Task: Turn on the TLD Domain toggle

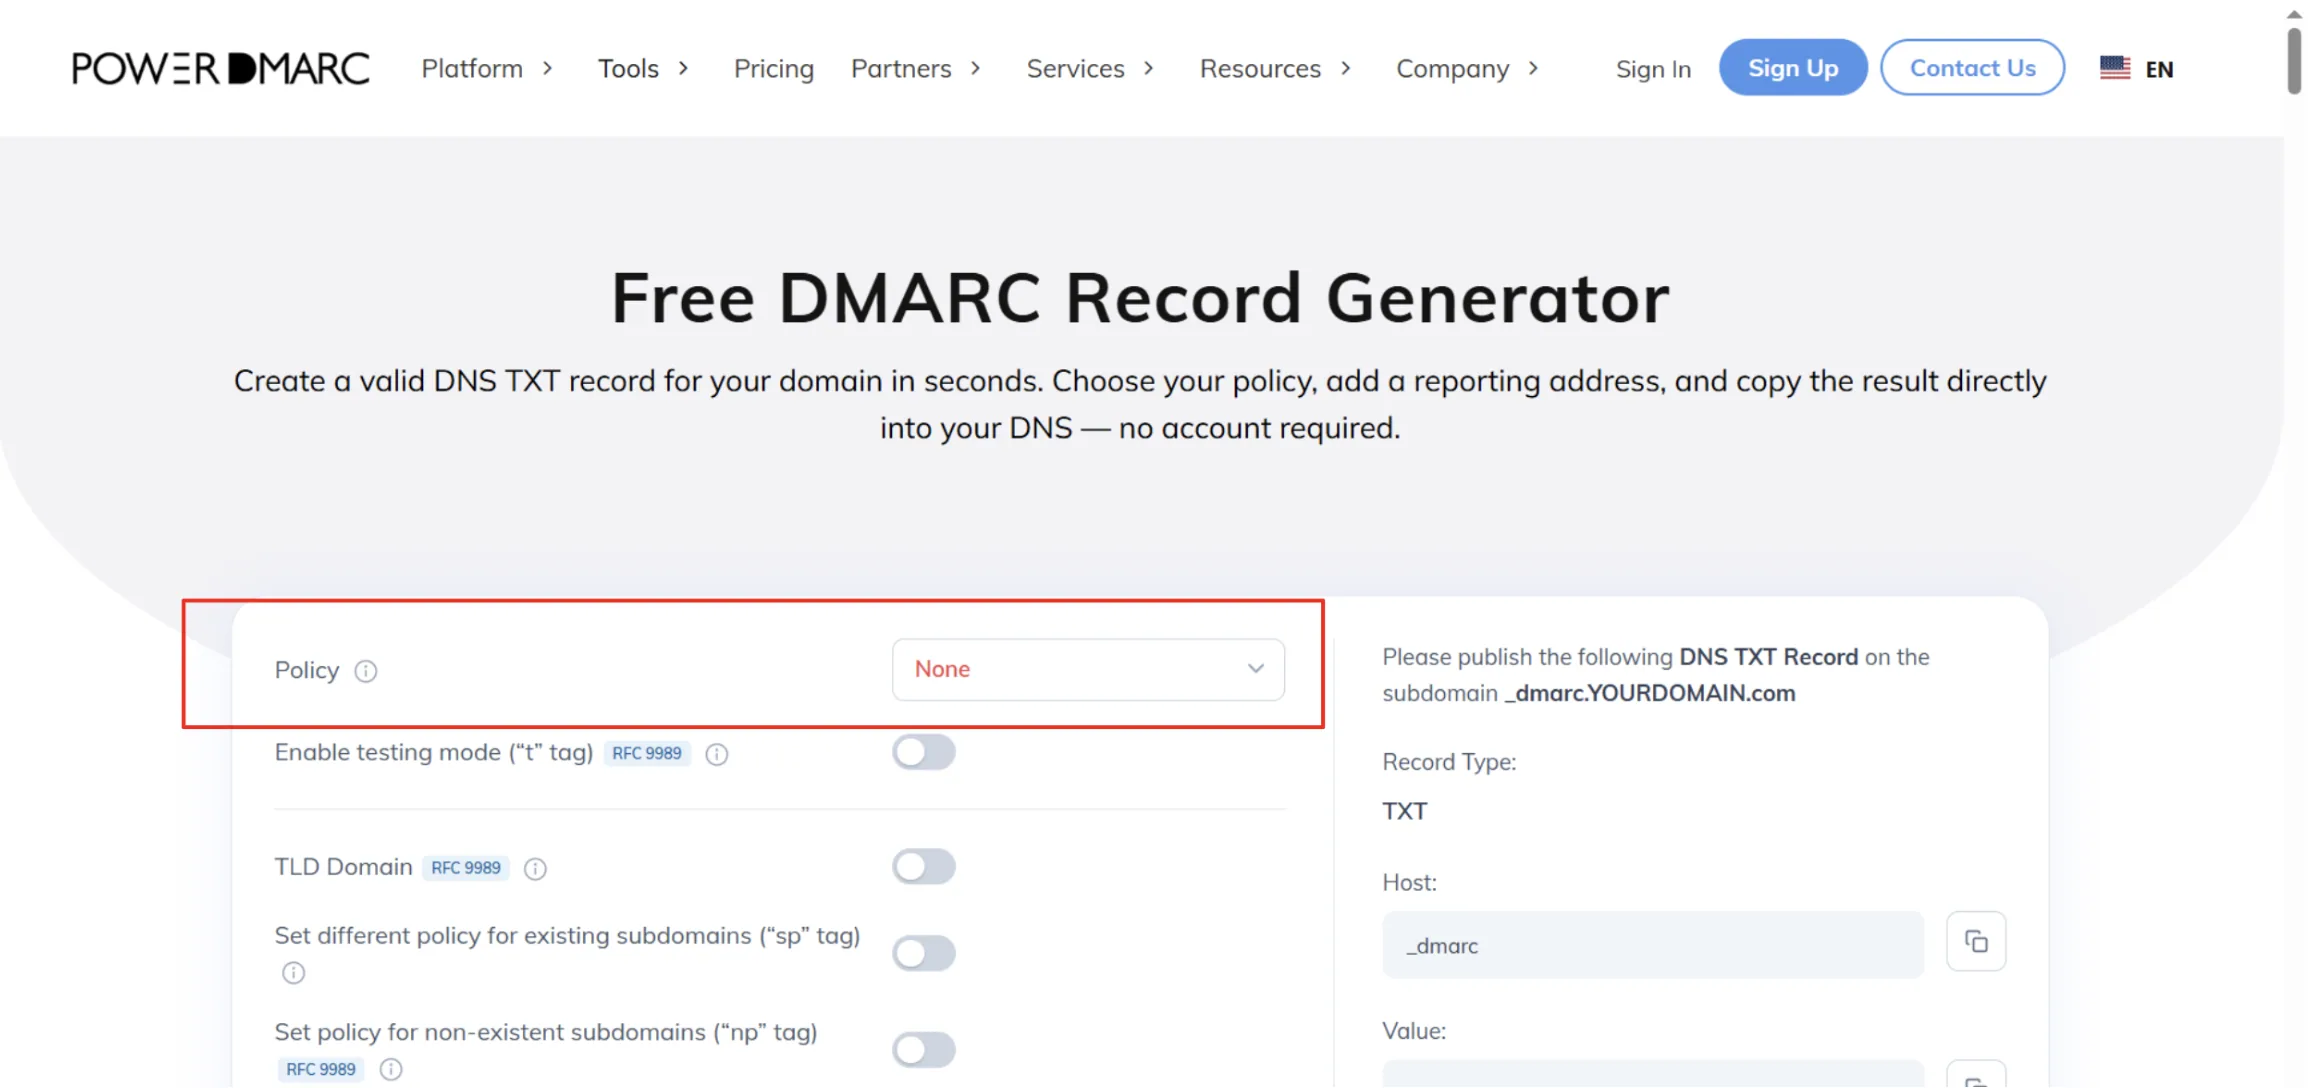Action: [923, 866]
